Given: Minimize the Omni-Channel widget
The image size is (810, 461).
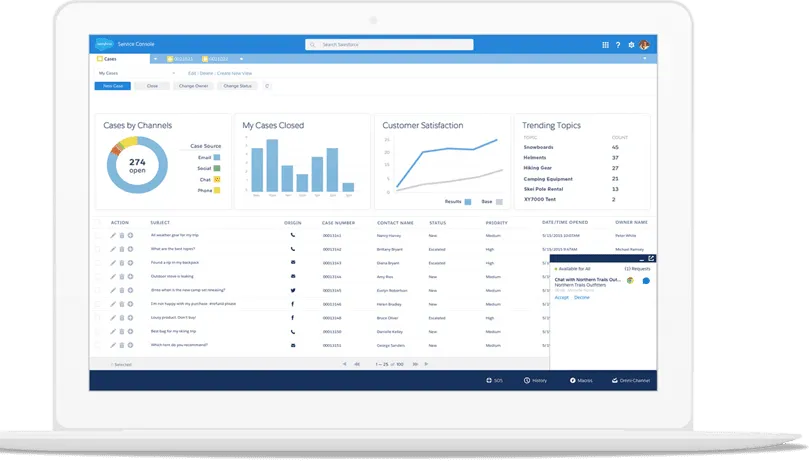Looking at the screenshot, I should pos(642,259).
